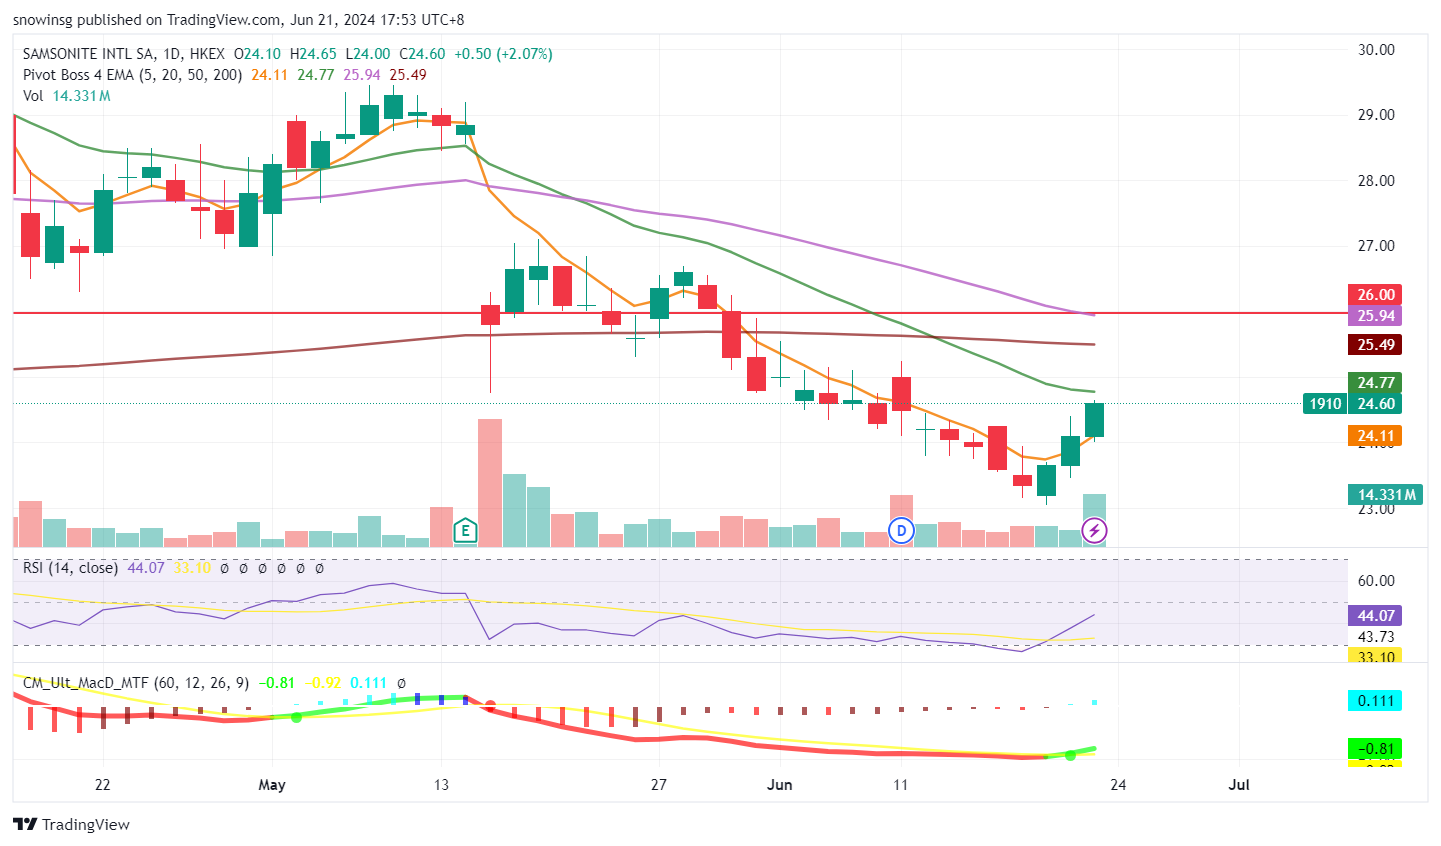Click the dividend 'D' marker icon
The image size is (1441, 846).
pos(902,531)
